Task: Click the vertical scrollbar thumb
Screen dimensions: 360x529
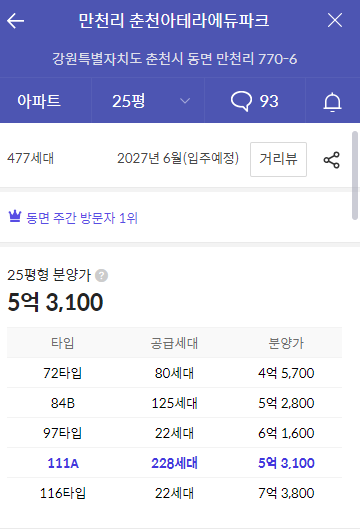Action: pos(355,175)
